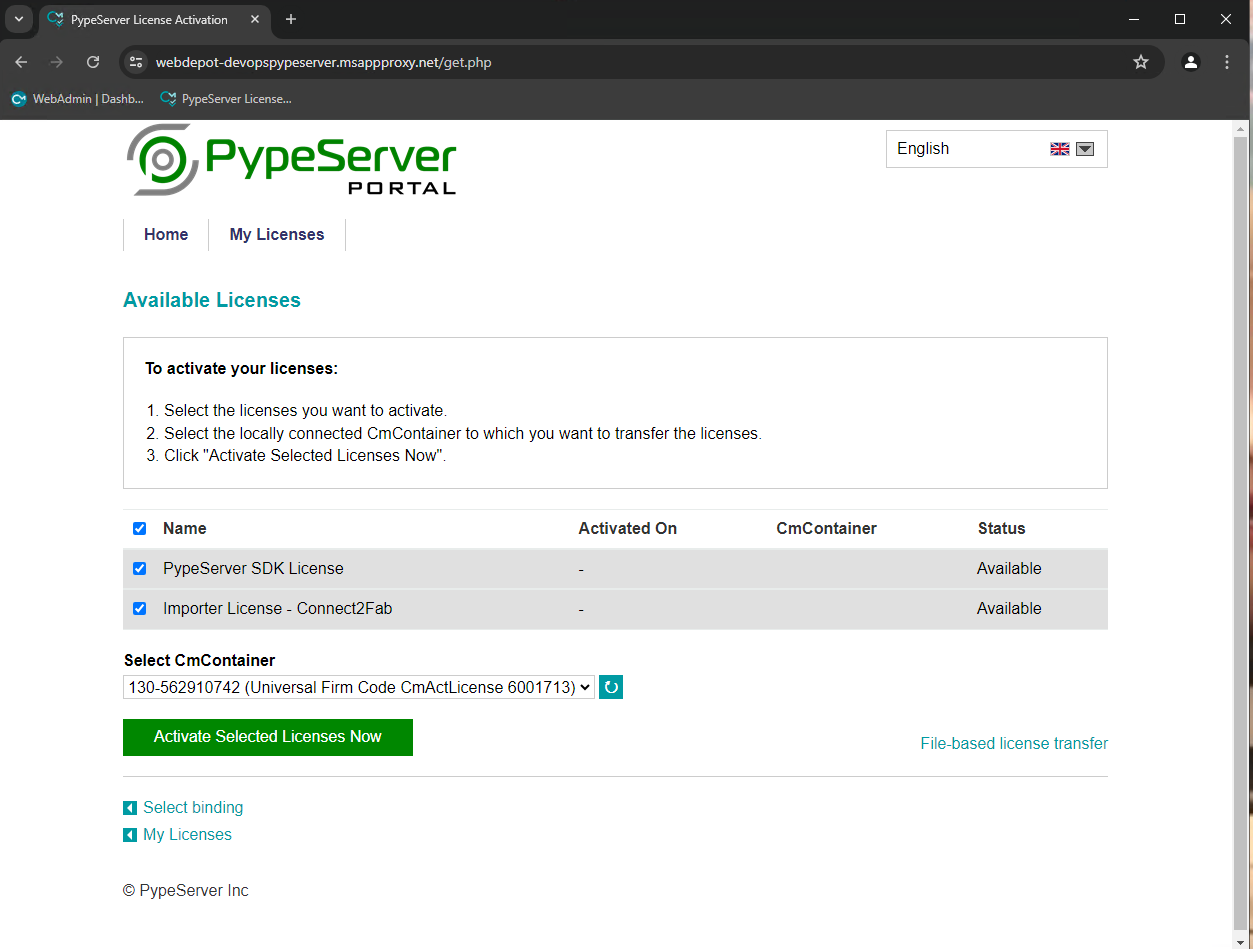
Task: Click the CmContainer column header
Action: pos(827,529)
